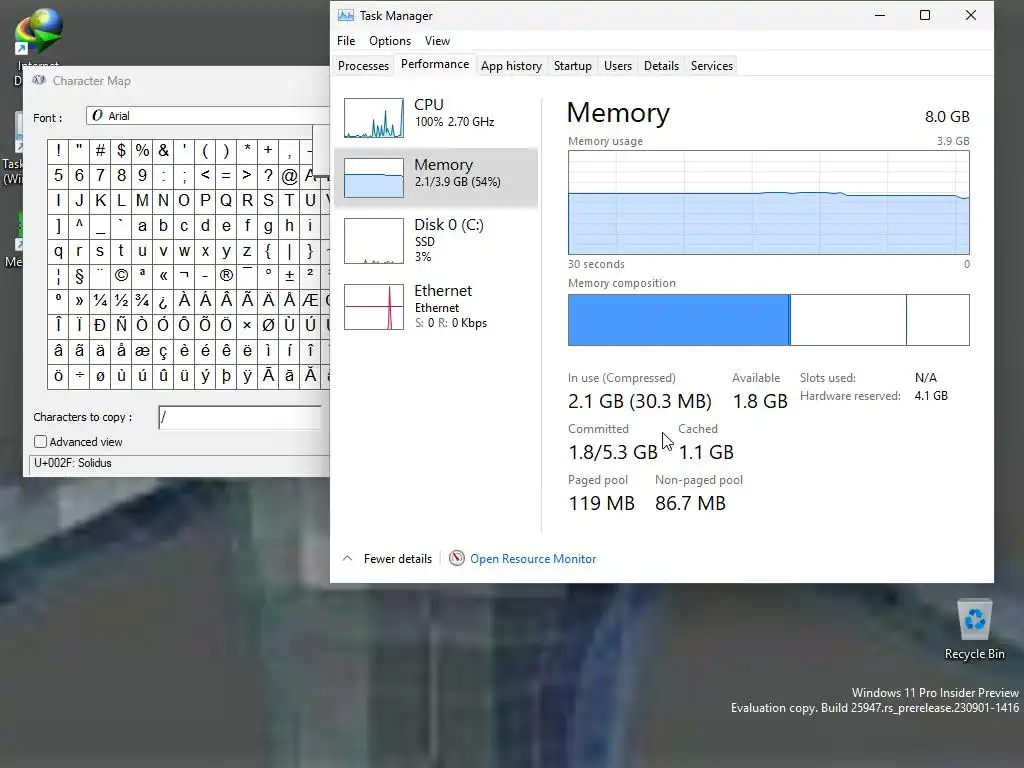
Task: Switch to the Users tab
Action: coord(618,66)
